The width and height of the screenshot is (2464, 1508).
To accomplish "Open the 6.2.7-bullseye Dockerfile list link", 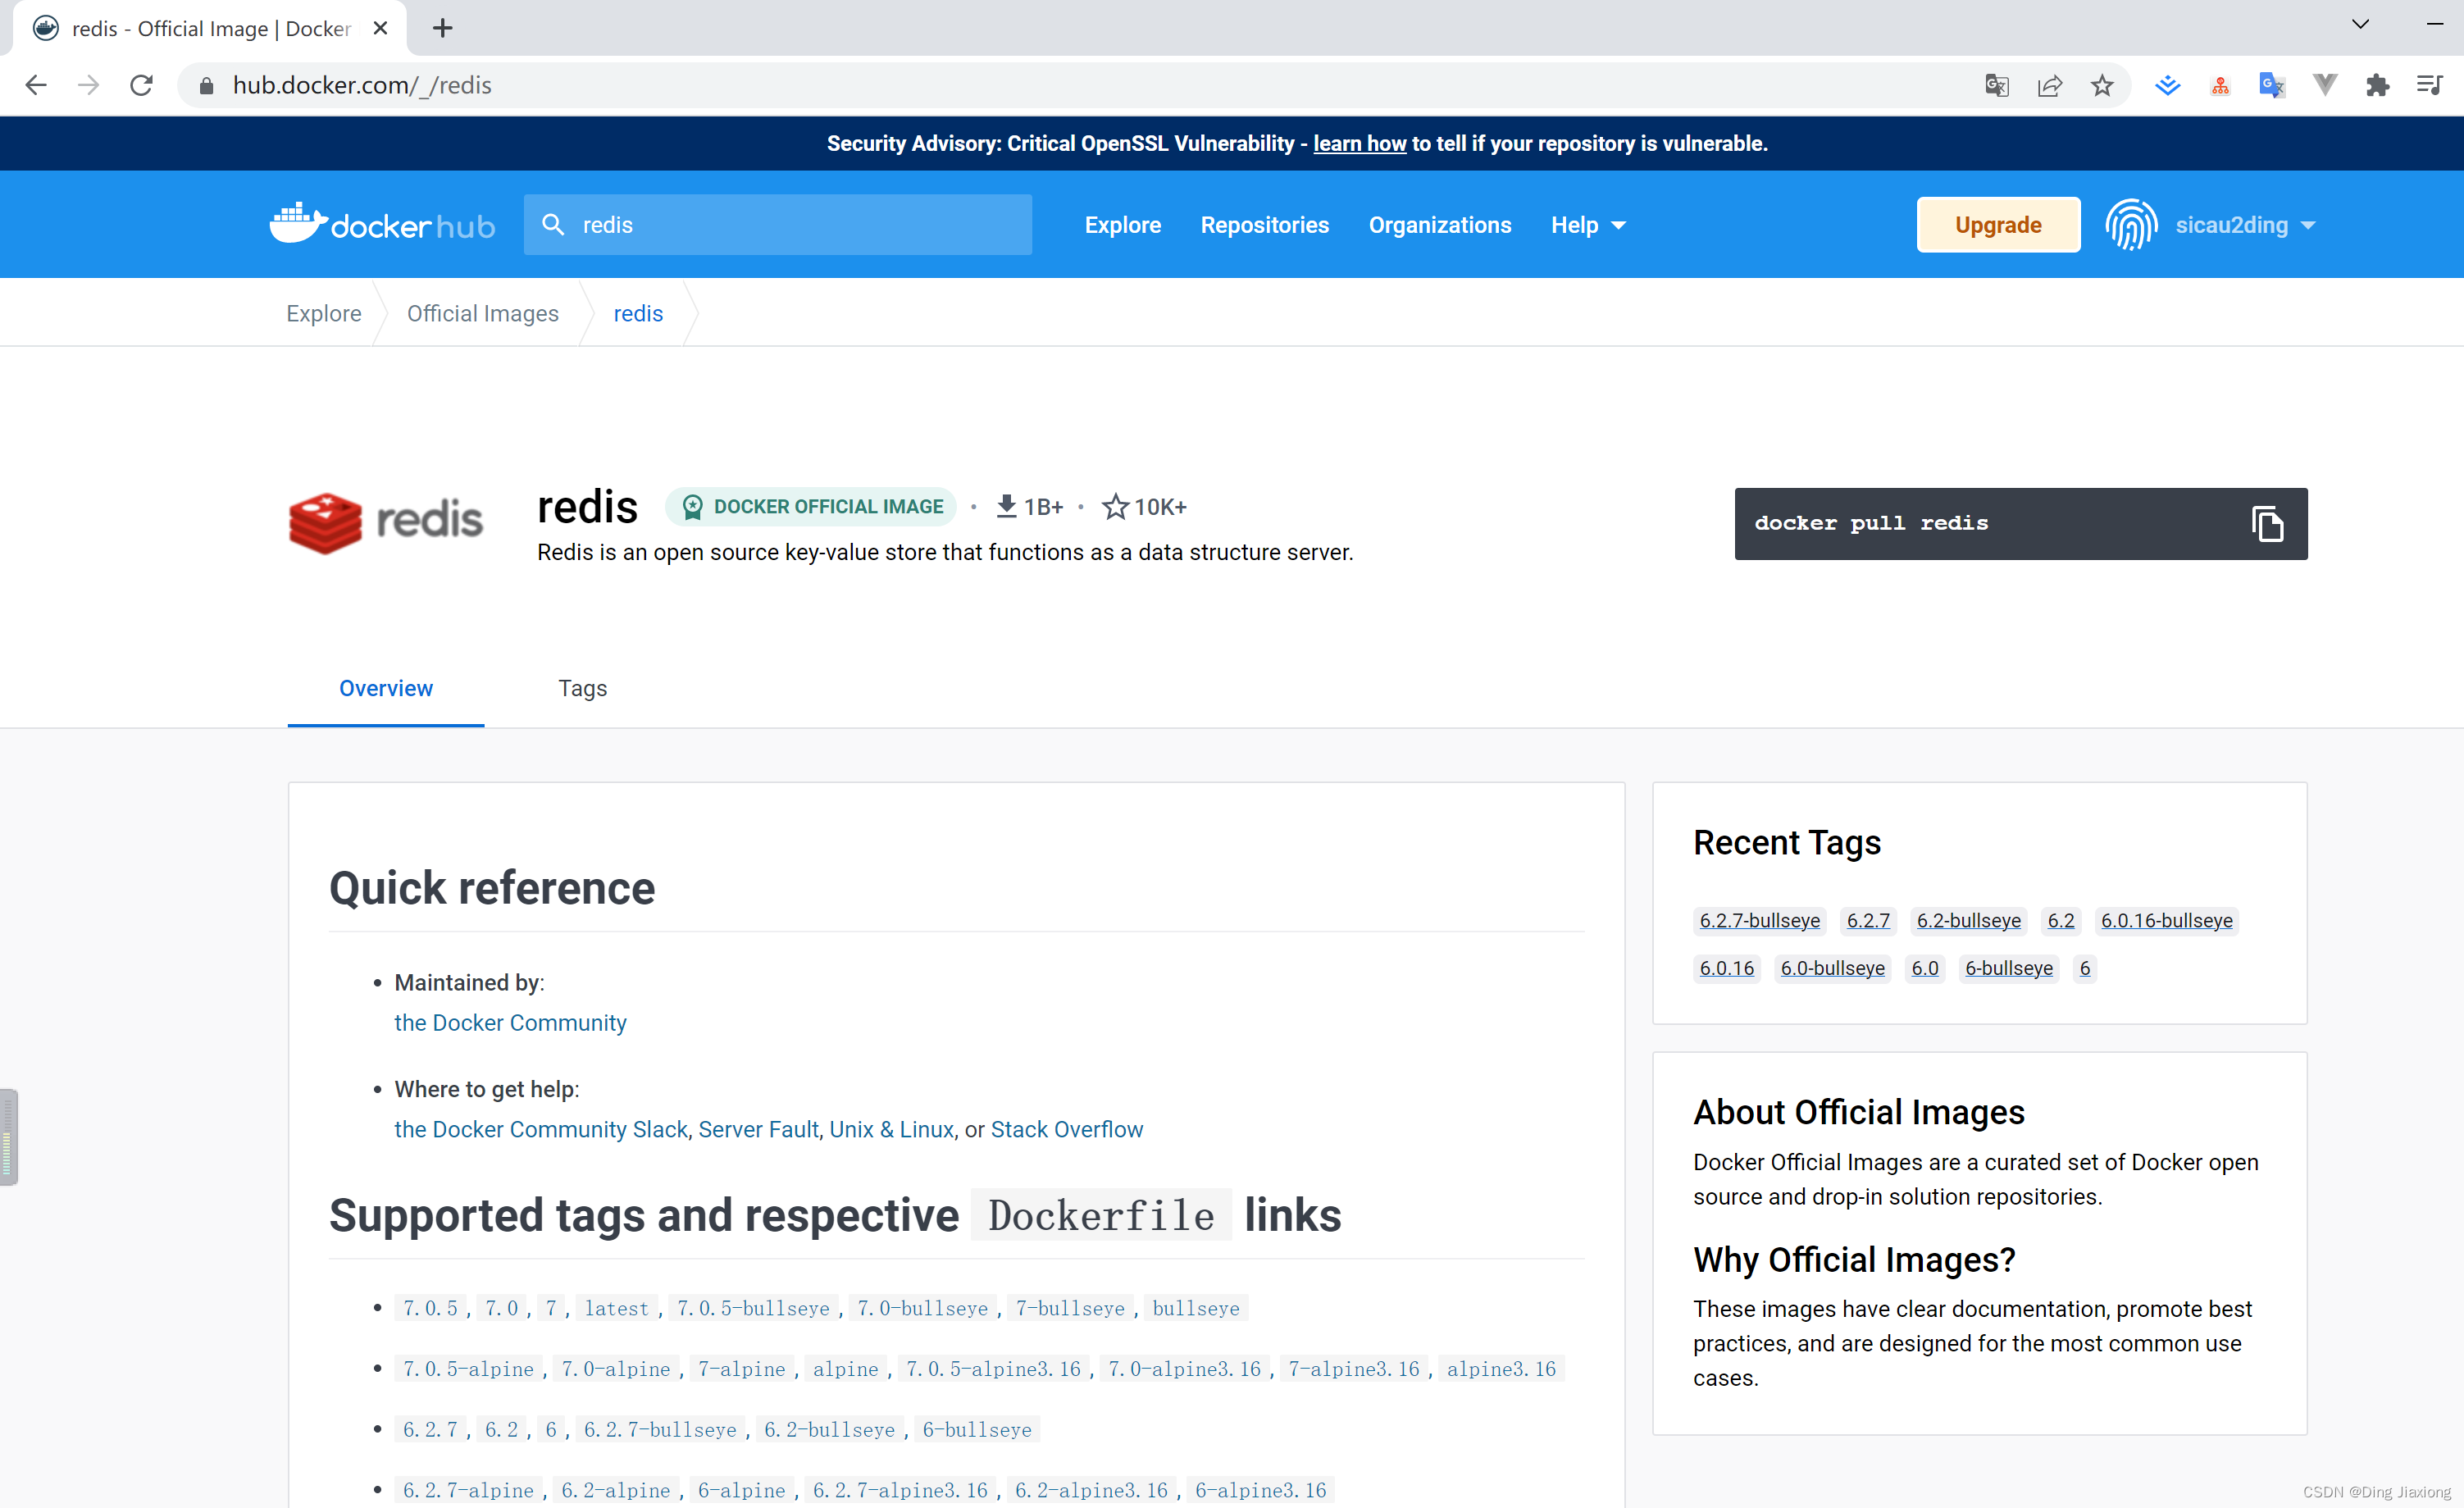I will [660, 1430].
